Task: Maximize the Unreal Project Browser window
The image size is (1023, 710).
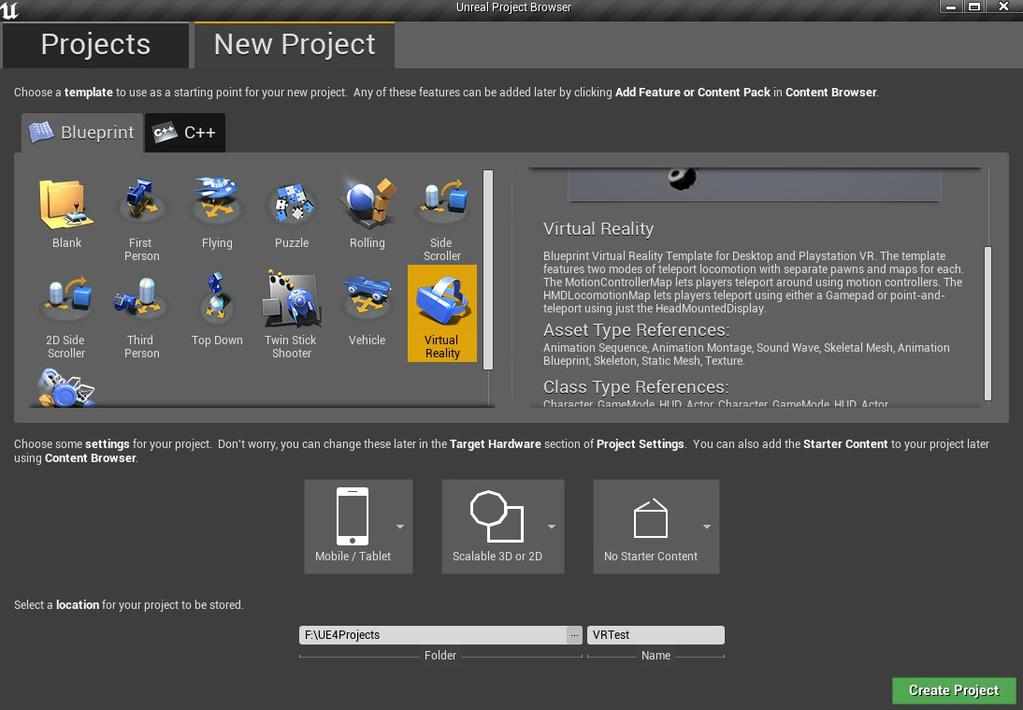Action: pyautogui.click(x=974, y=7)
